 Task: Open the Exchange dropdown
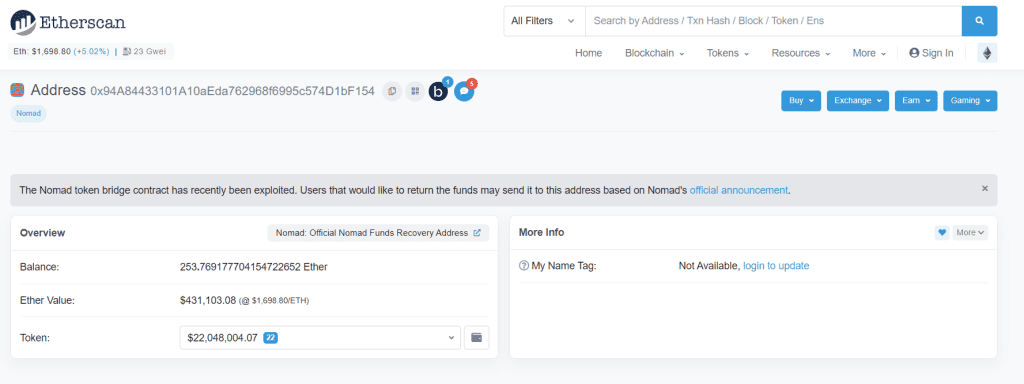click(x=857, y=101)
